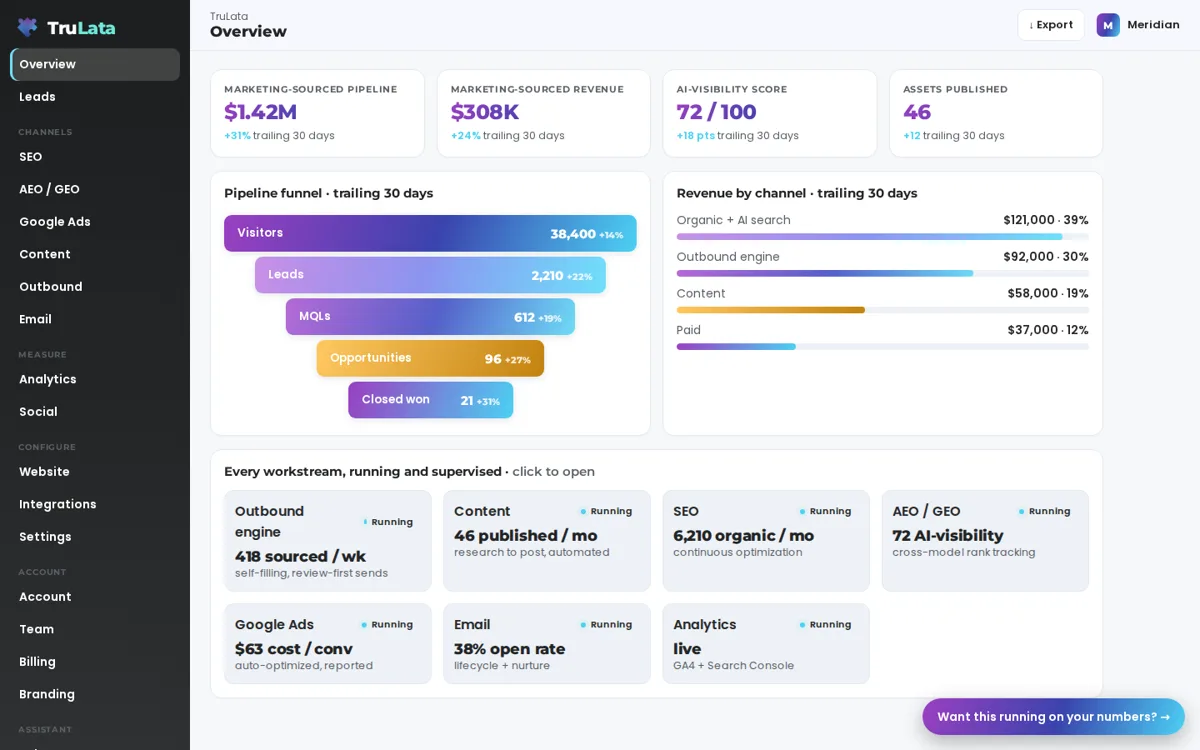
Task: Open the Integrations page
Action: (95, 504)
